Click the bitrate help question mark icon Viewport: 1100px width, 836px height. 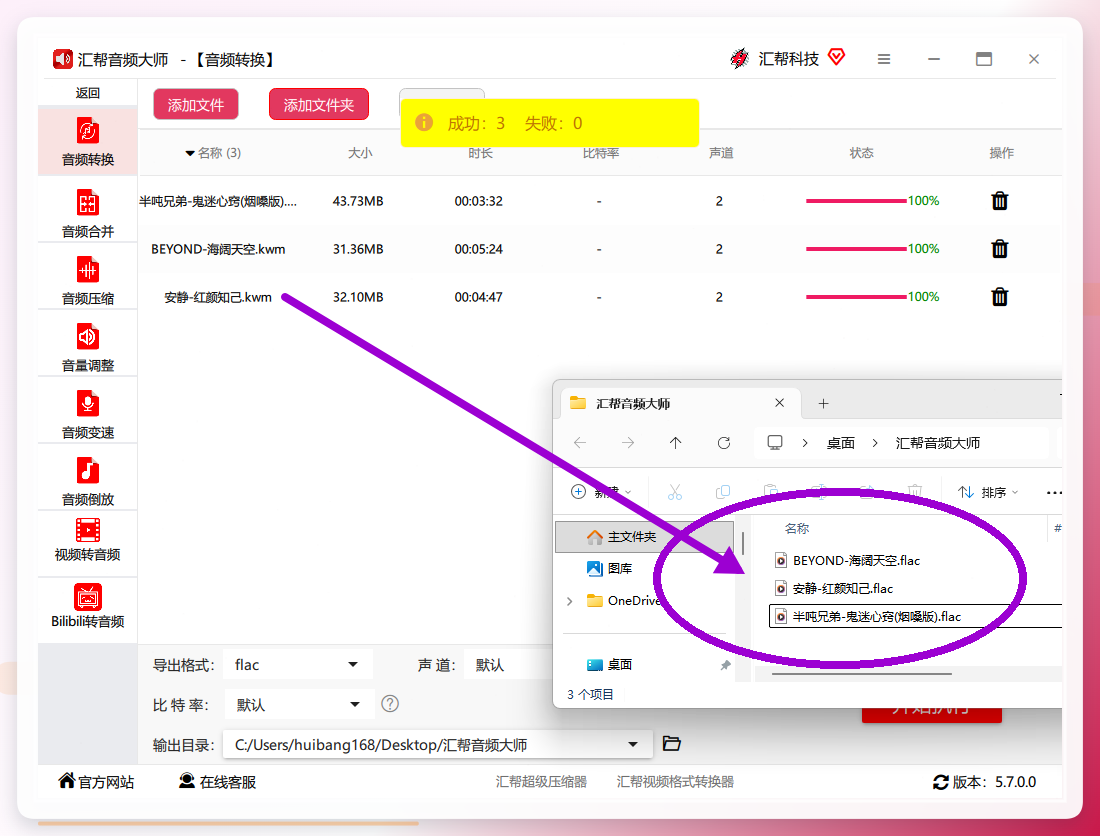click(390, 703)
